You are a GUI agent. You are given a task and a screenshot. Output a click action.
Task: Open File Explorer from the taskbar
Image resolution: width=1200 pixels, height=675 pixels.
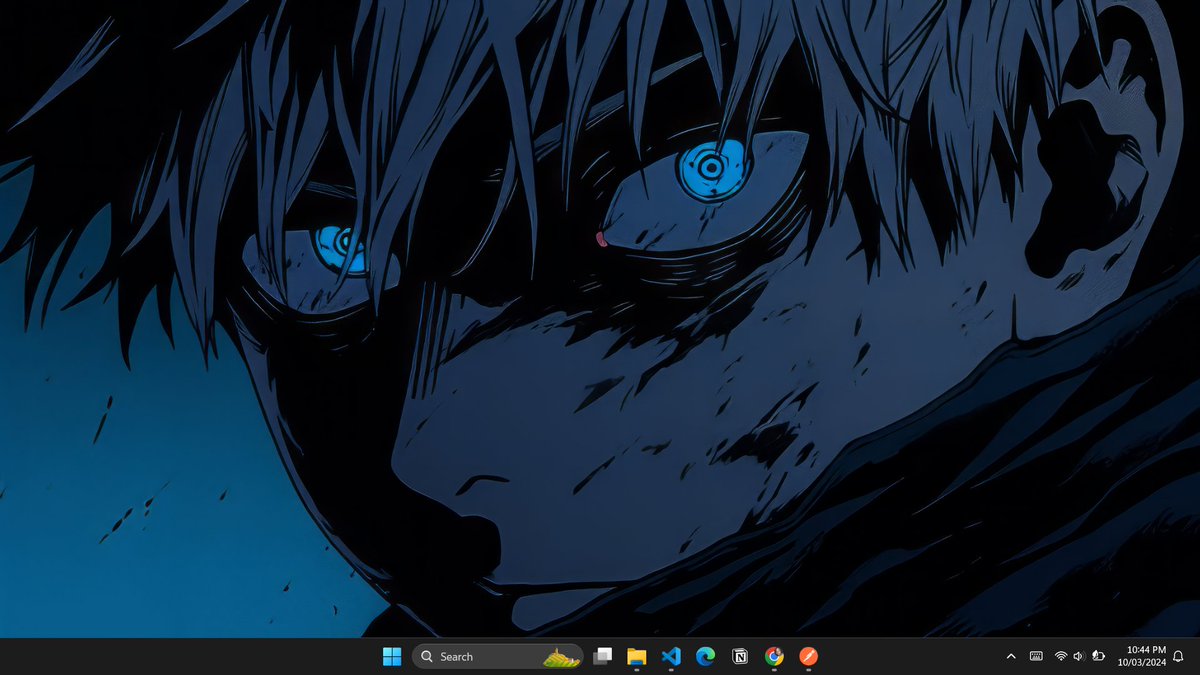(x=637, y=657)
